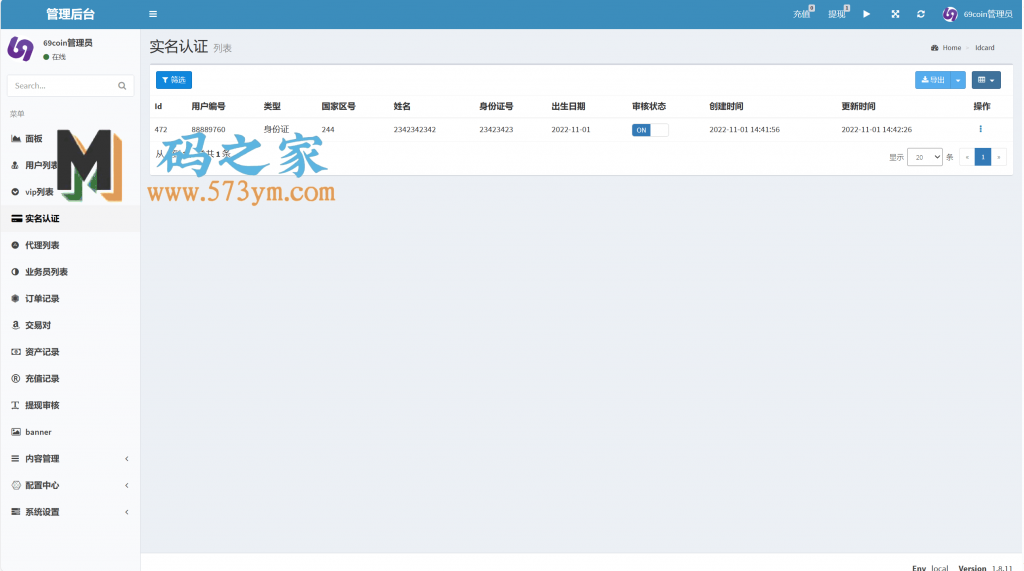Image resolution: width=1024 pixels, height=571 pixels.
Task: Open row 472 actions three-dot menu
Action: pos(980,129)
